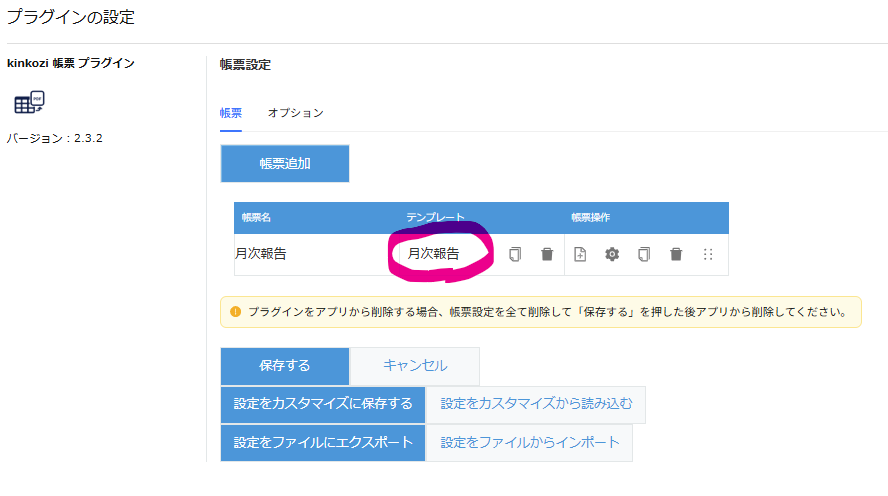Click the 保存する button
Image resolution: width=888 pixels, height=496 pixels.
(284, 366)
